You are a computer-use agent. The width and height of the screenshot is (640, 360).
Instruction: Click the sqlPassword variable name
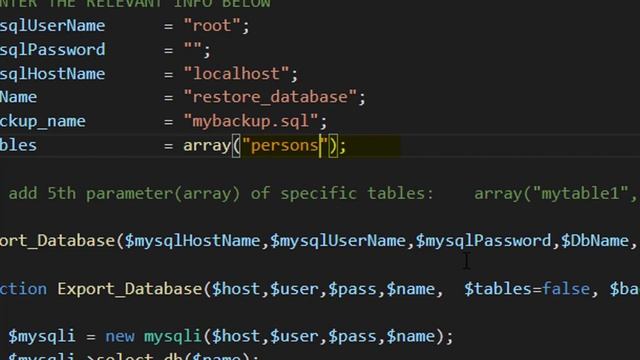[x=53, y=50]
